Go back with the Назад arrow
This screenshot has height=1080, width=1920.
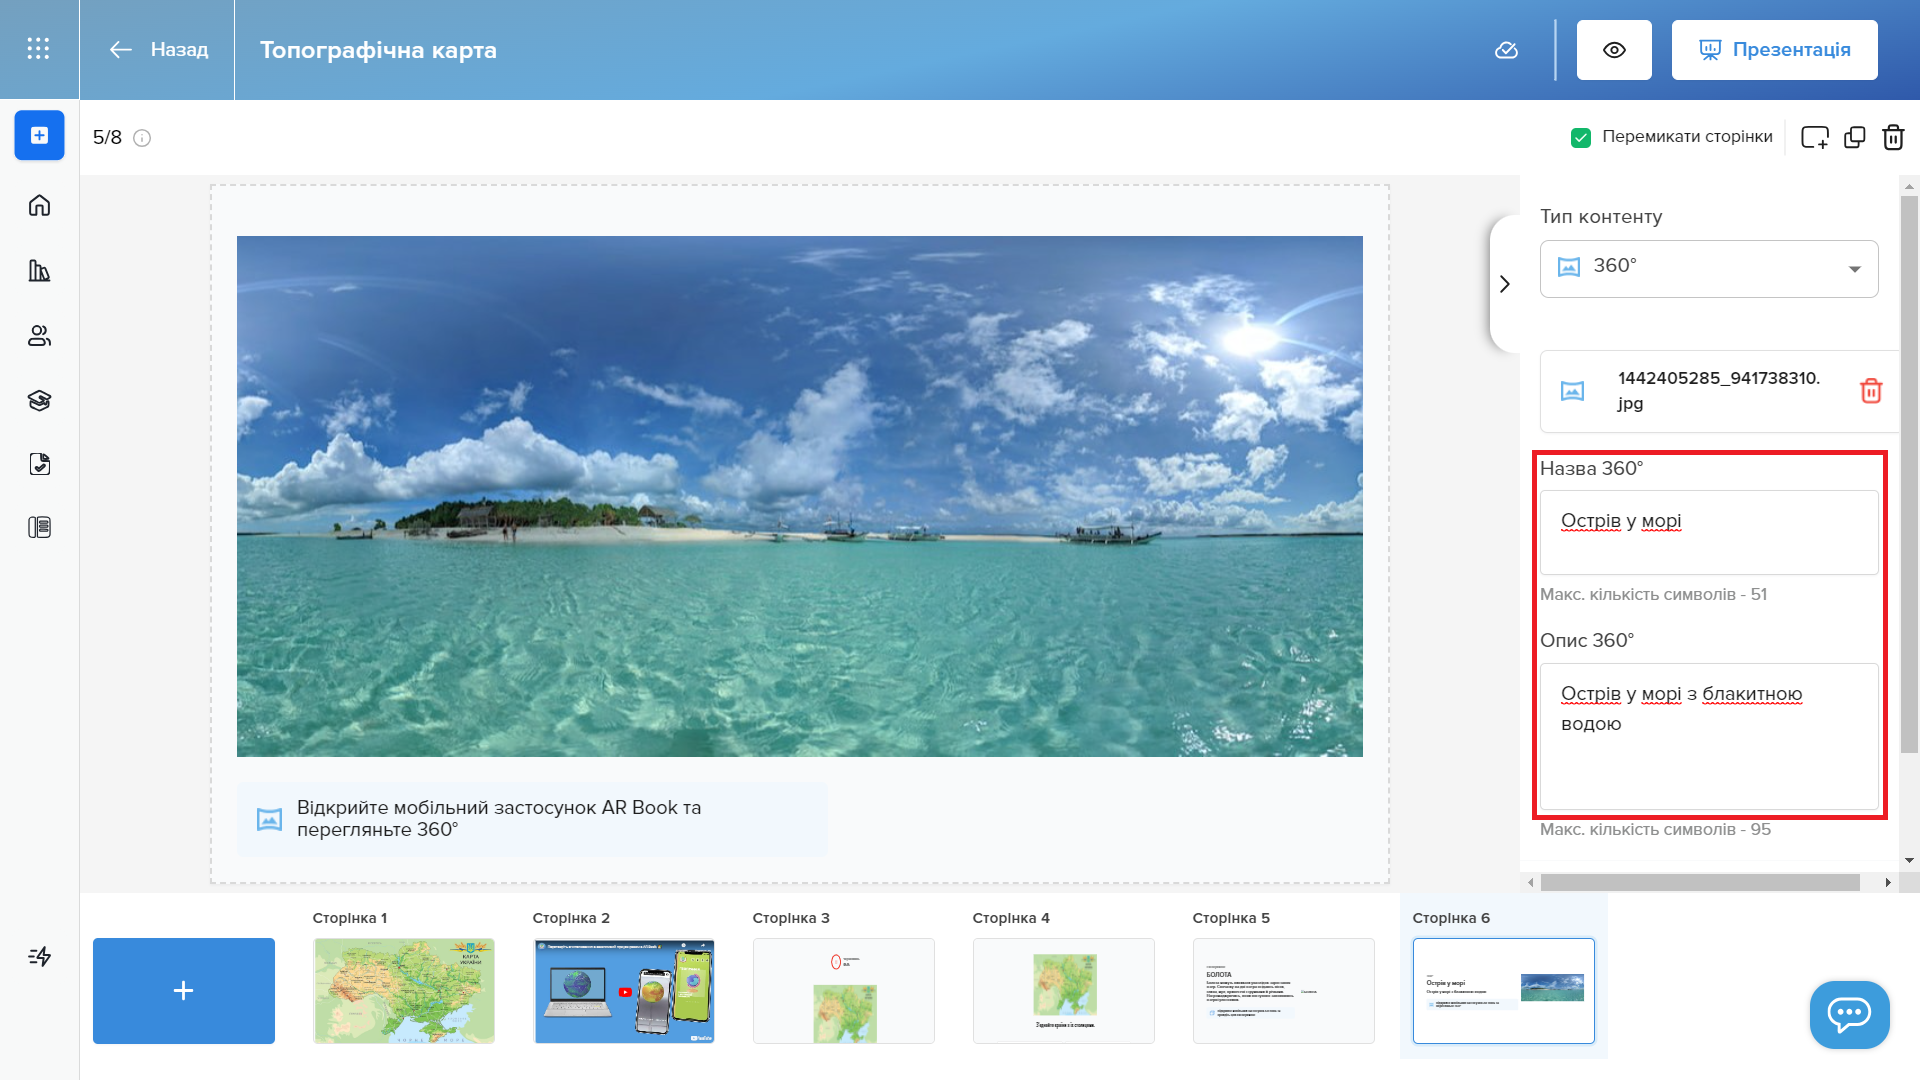(159, 49)
